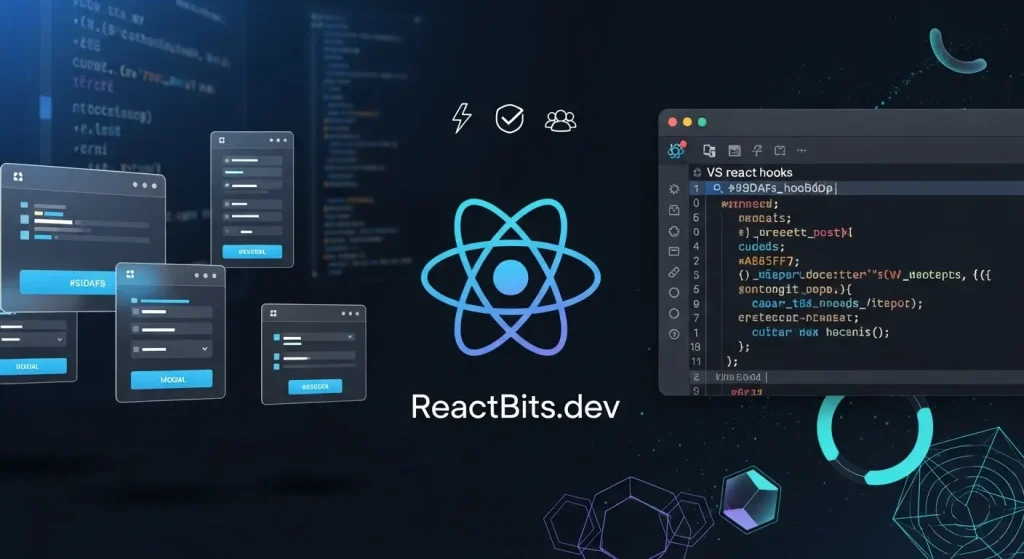This screenshot has height=559, width=1024.
Task: Click the split square icon in editor toolbar
Action: [780, 151]
